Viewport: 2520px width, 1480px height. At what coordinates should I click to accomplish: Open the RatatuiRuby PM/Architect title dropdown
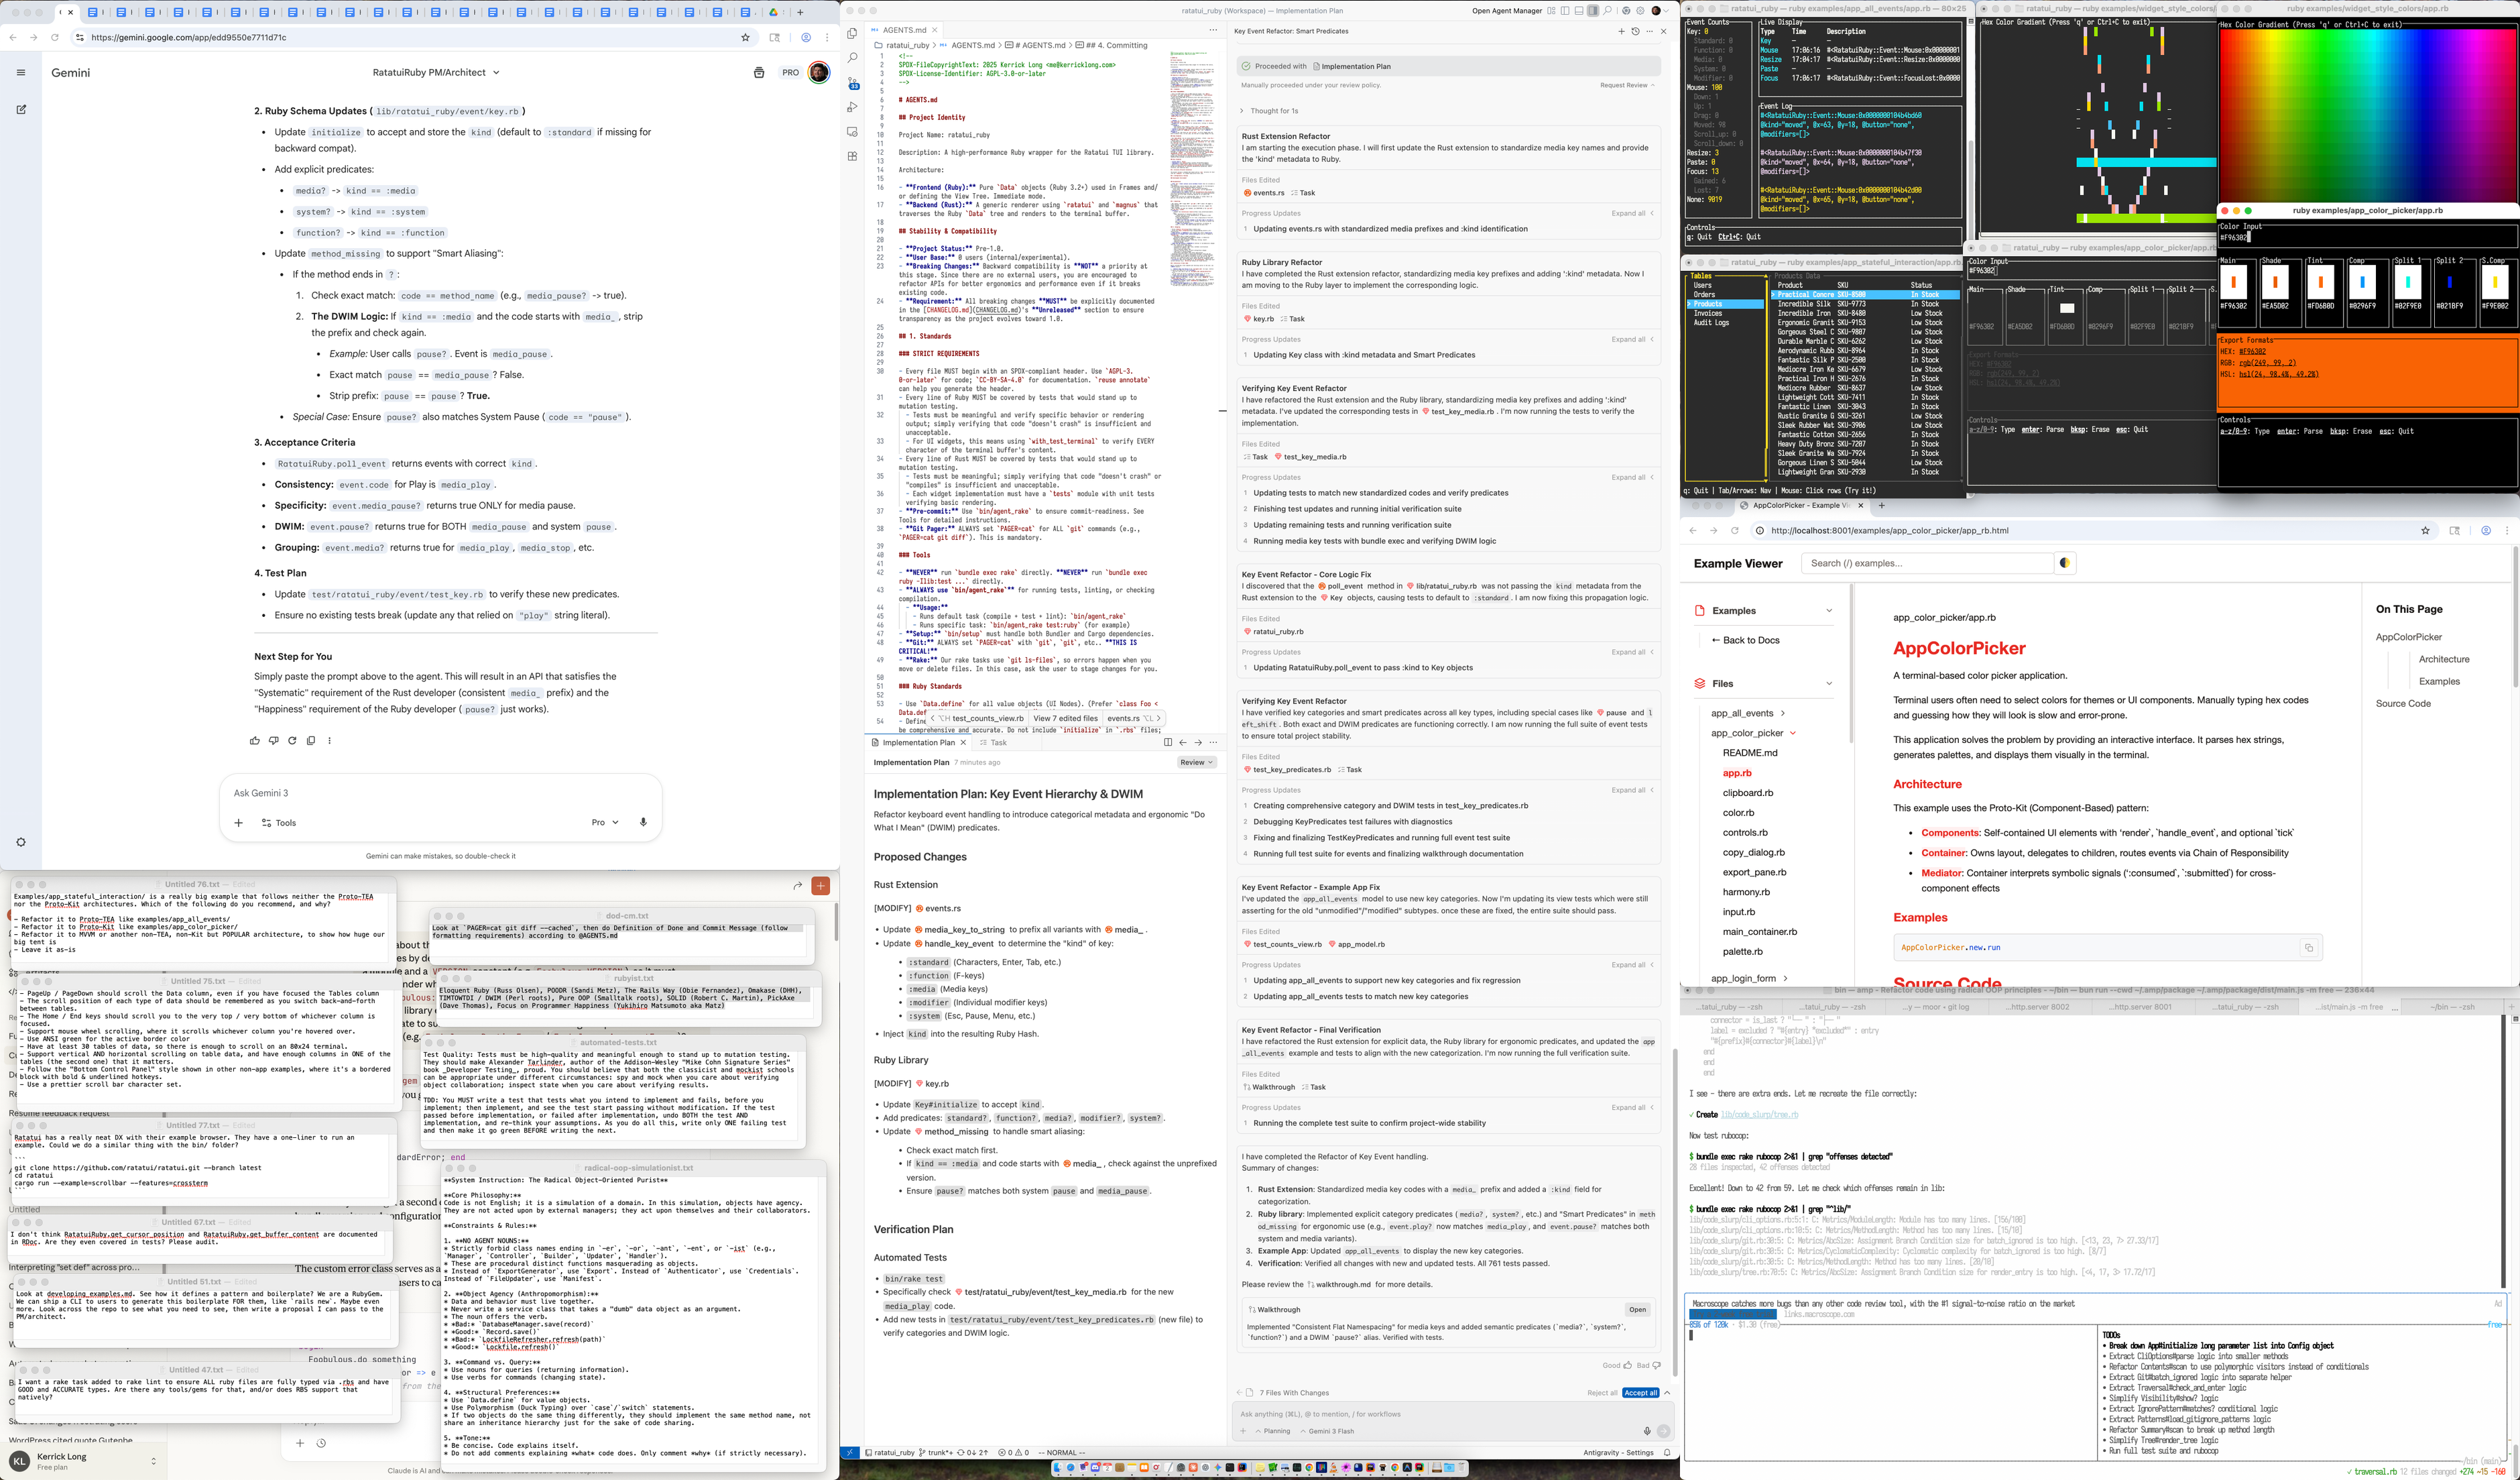coord(436,72)
